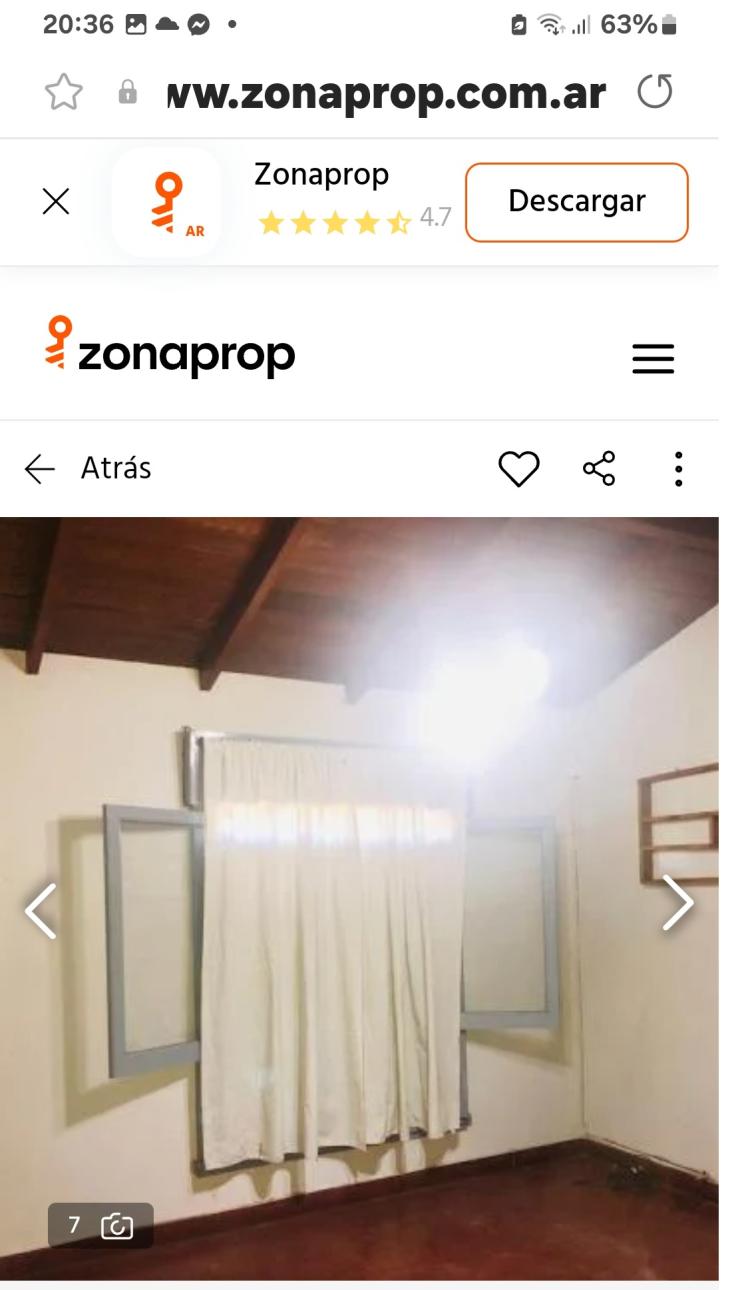Open the 7 photos gallery counter
The width and height of the screenshot is (756, 1290).
(x=101, y=1225)
